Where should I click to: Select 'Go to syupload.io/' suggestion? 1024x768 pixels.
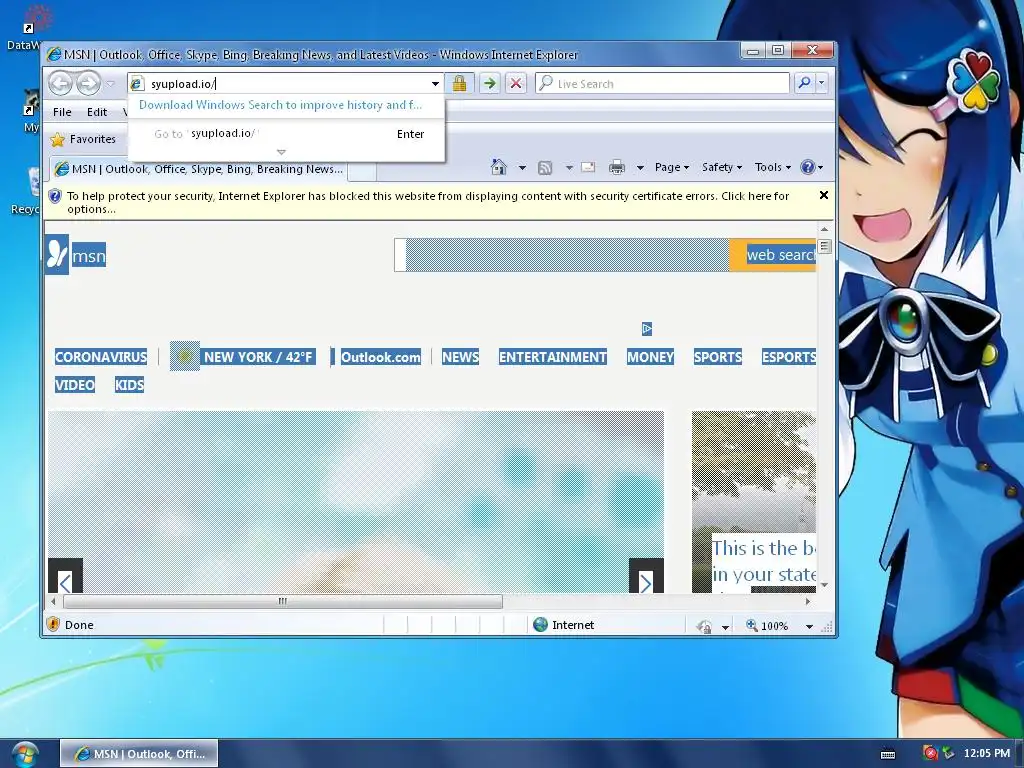click(287, 133)
